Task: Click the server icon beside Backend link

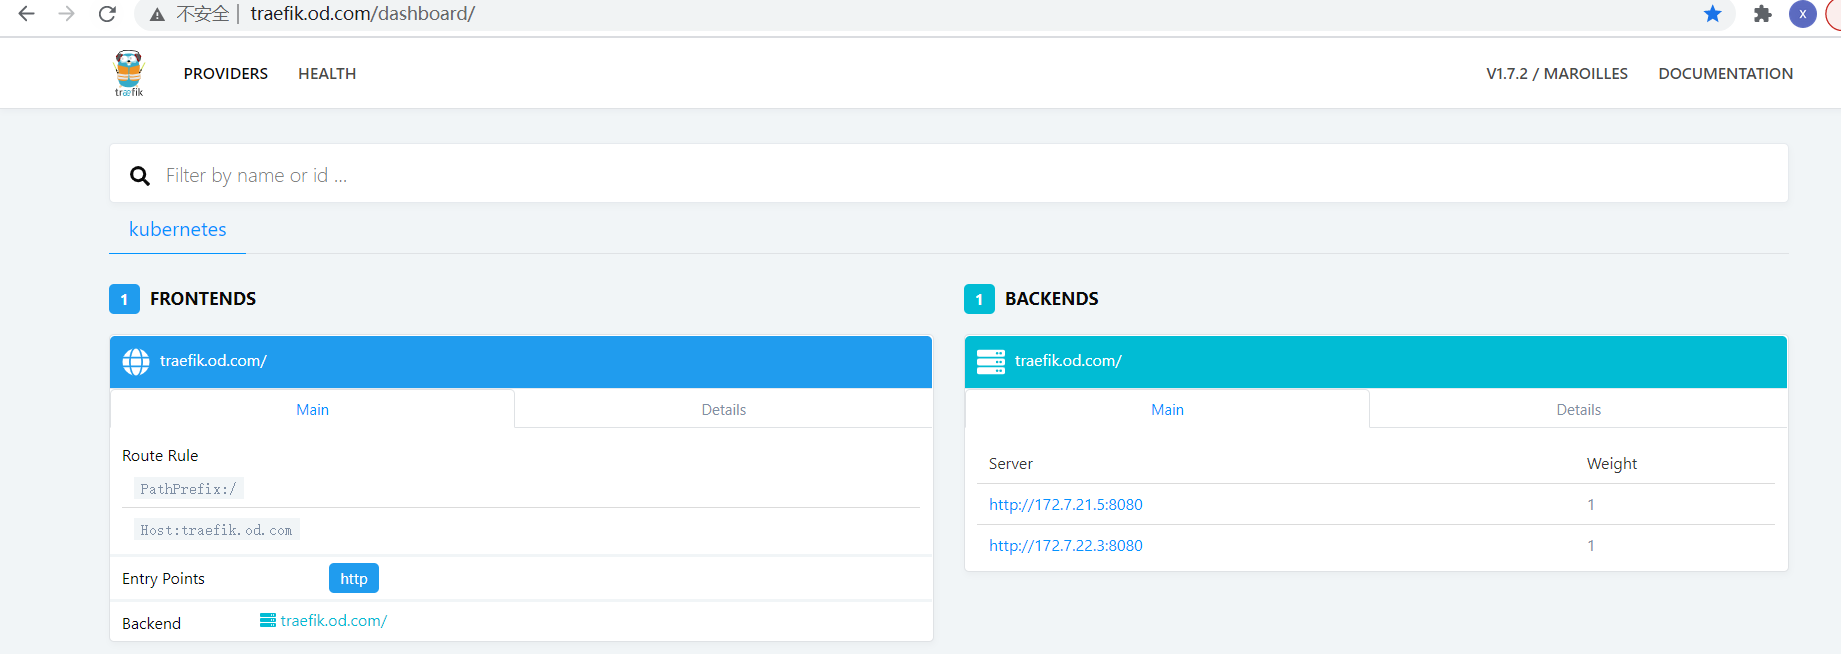Action: pyautogui.click(x=268, y=620)
